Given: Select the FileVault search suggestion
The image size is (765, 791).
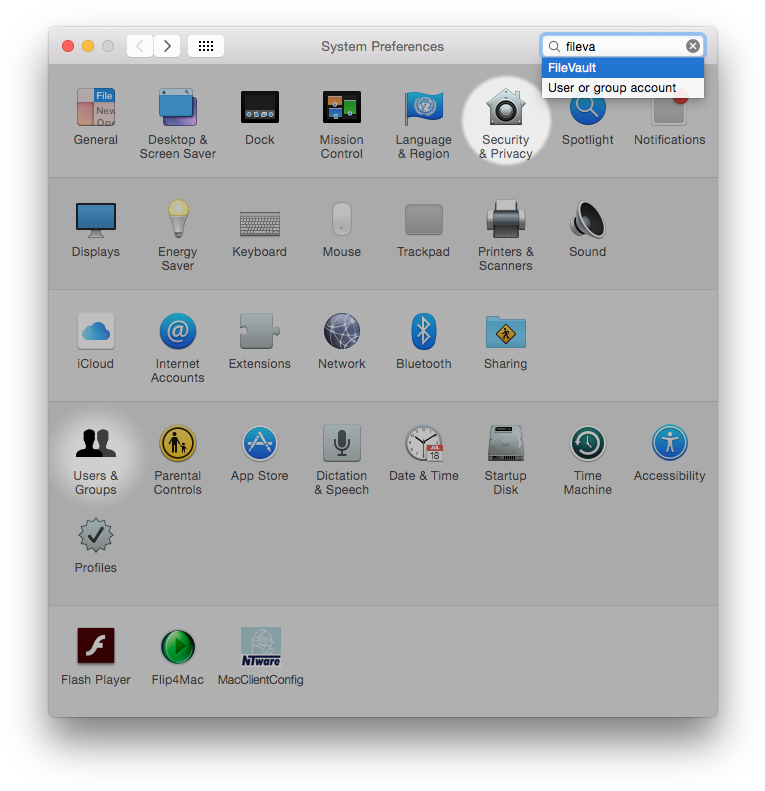Looking at the screenshot, I should point(623,68).
